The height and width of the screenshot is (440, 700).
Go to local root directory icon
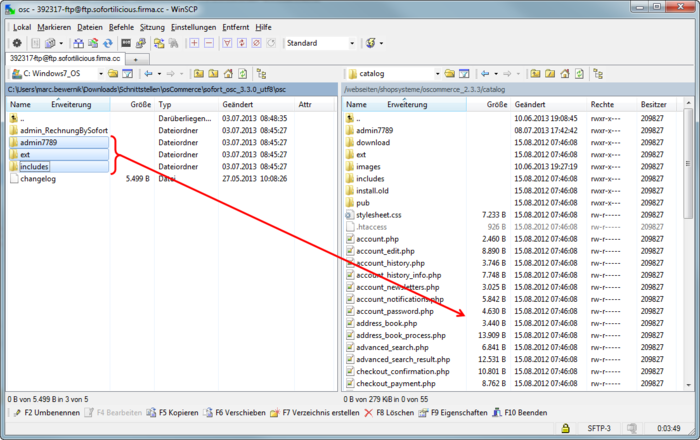(214, 74)
